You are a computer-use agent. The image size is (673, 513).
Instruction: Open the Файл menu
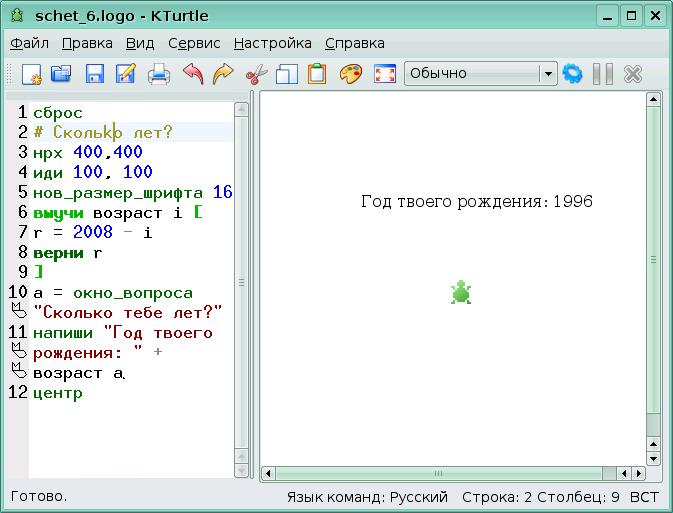pos(29,43)
